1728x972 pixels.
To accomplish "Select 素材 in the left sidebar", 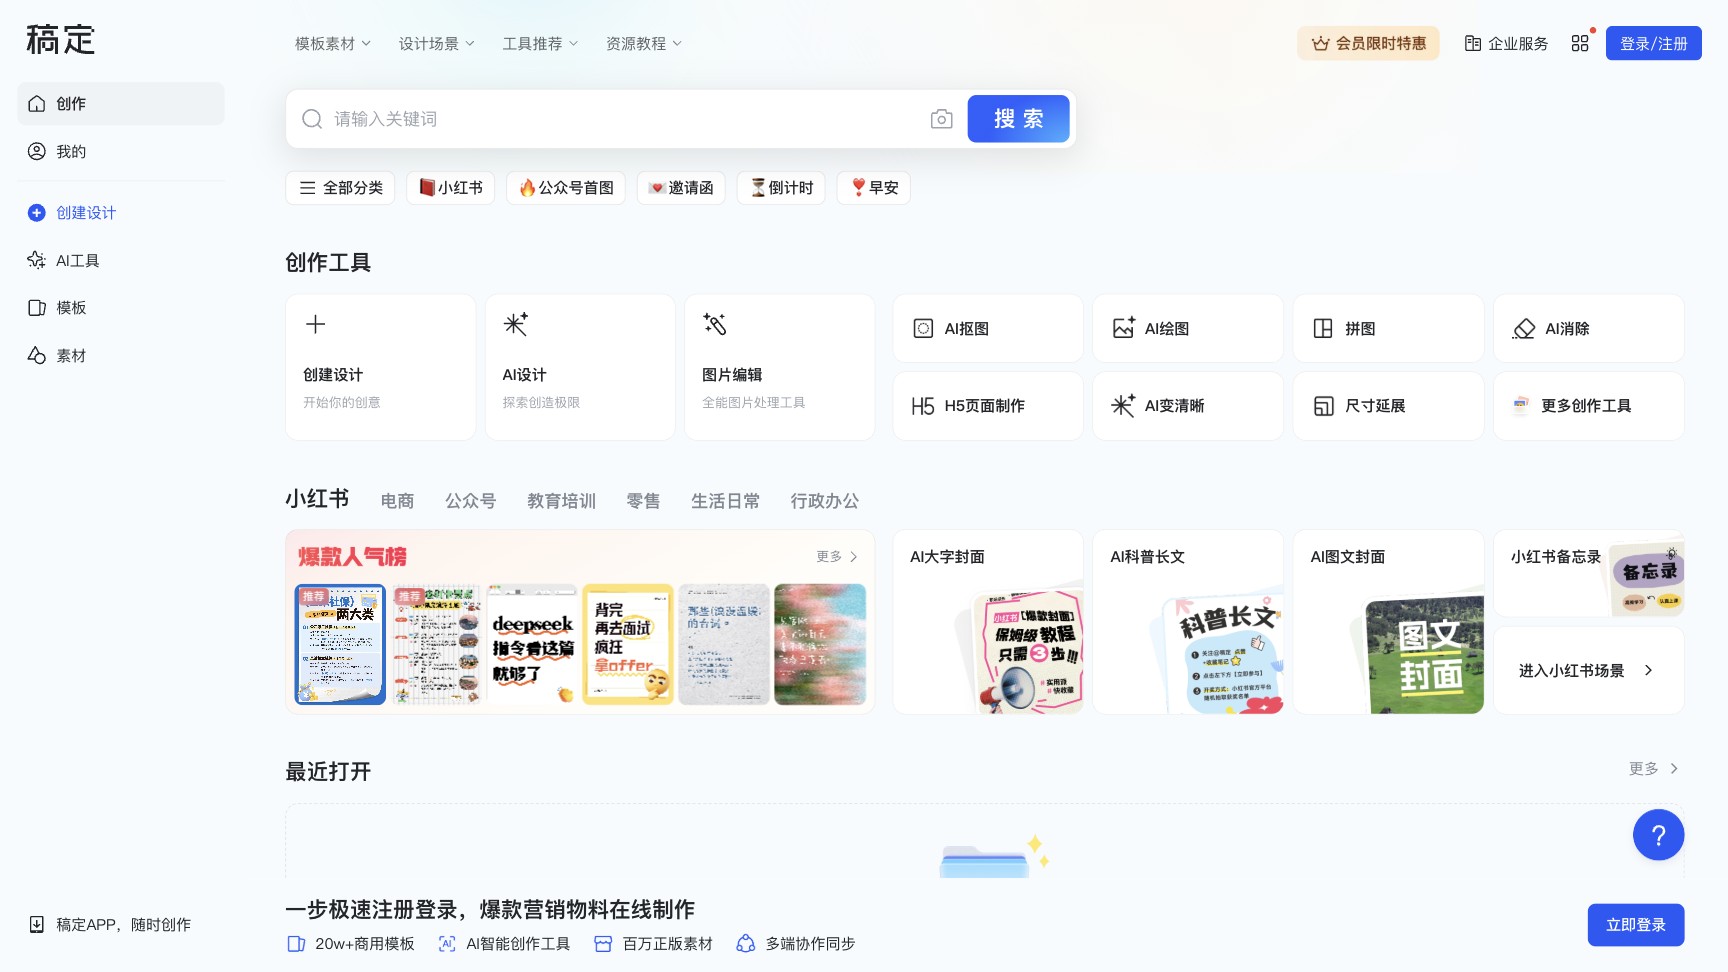I will [x=71, y=355].
